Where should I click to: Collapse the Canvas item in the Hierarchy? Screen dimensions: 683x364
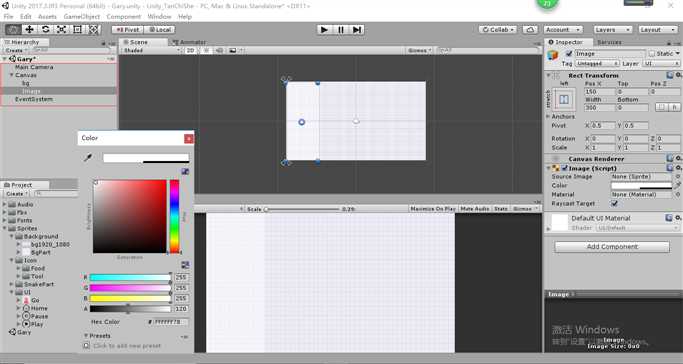tap(12, 75)
